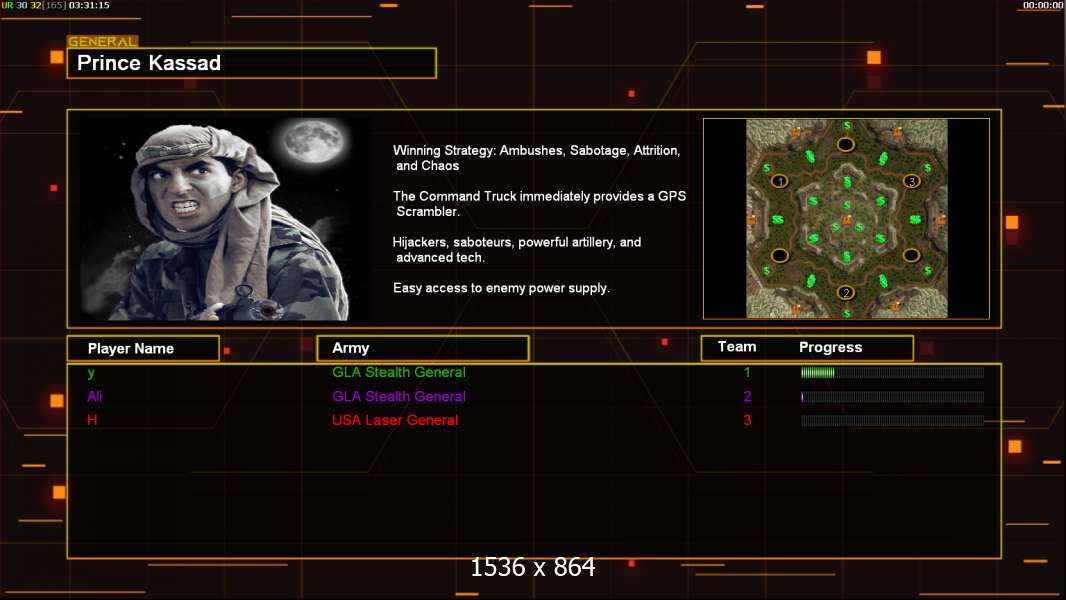Click the orange building in map's bottom-left corner
The height and width of the screenshot is (600, 1066).
796,308
